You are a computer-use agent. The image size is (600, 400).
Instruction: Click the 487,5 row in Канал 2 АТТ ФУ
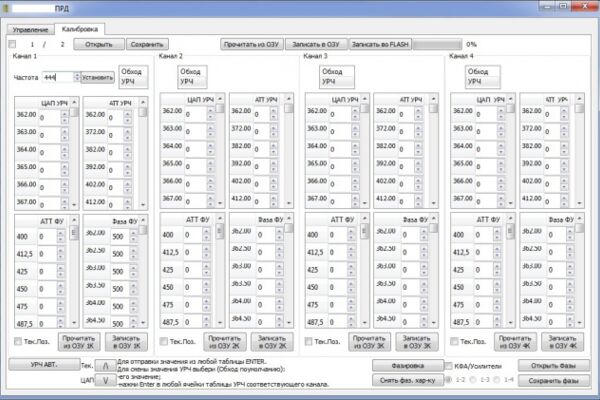coord(188,322)
